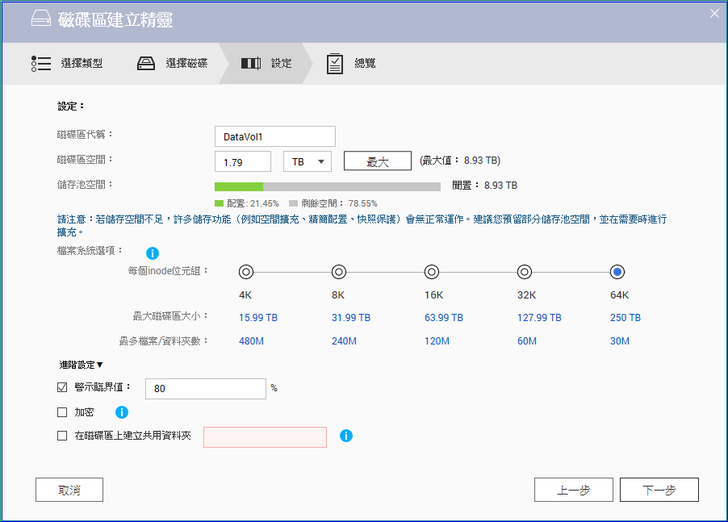This screenshot has width=728, height=522.
Task: Click the storage pool allocation bar
Action: 327,186
